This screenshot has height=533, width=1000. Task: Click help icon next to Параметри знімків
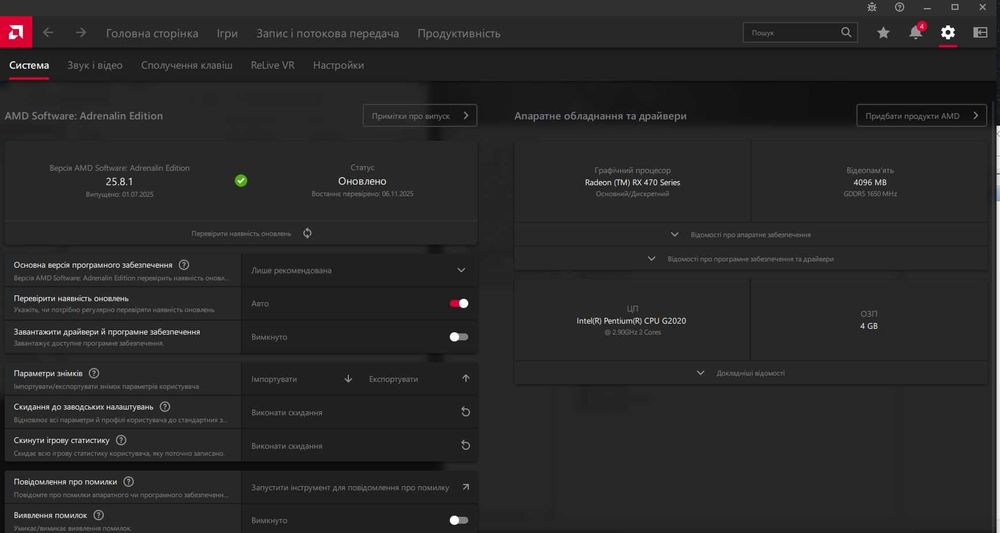94,373
